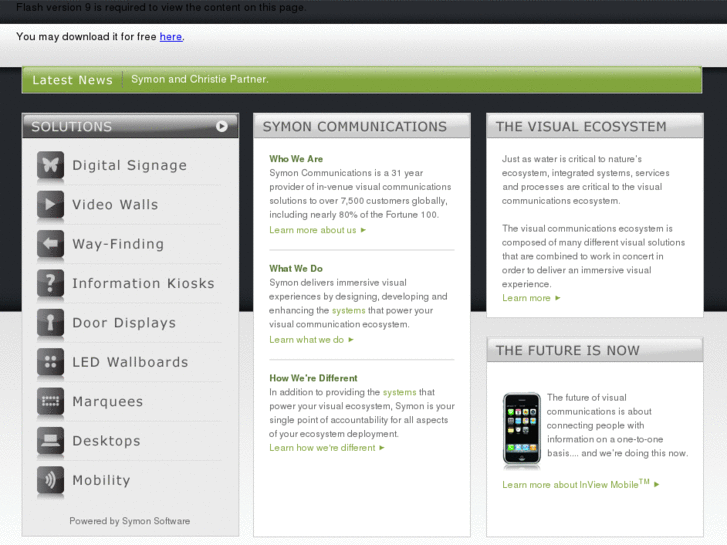Click the Way-Finding arrow icon

pyautogui.click(x=51, y=244)
